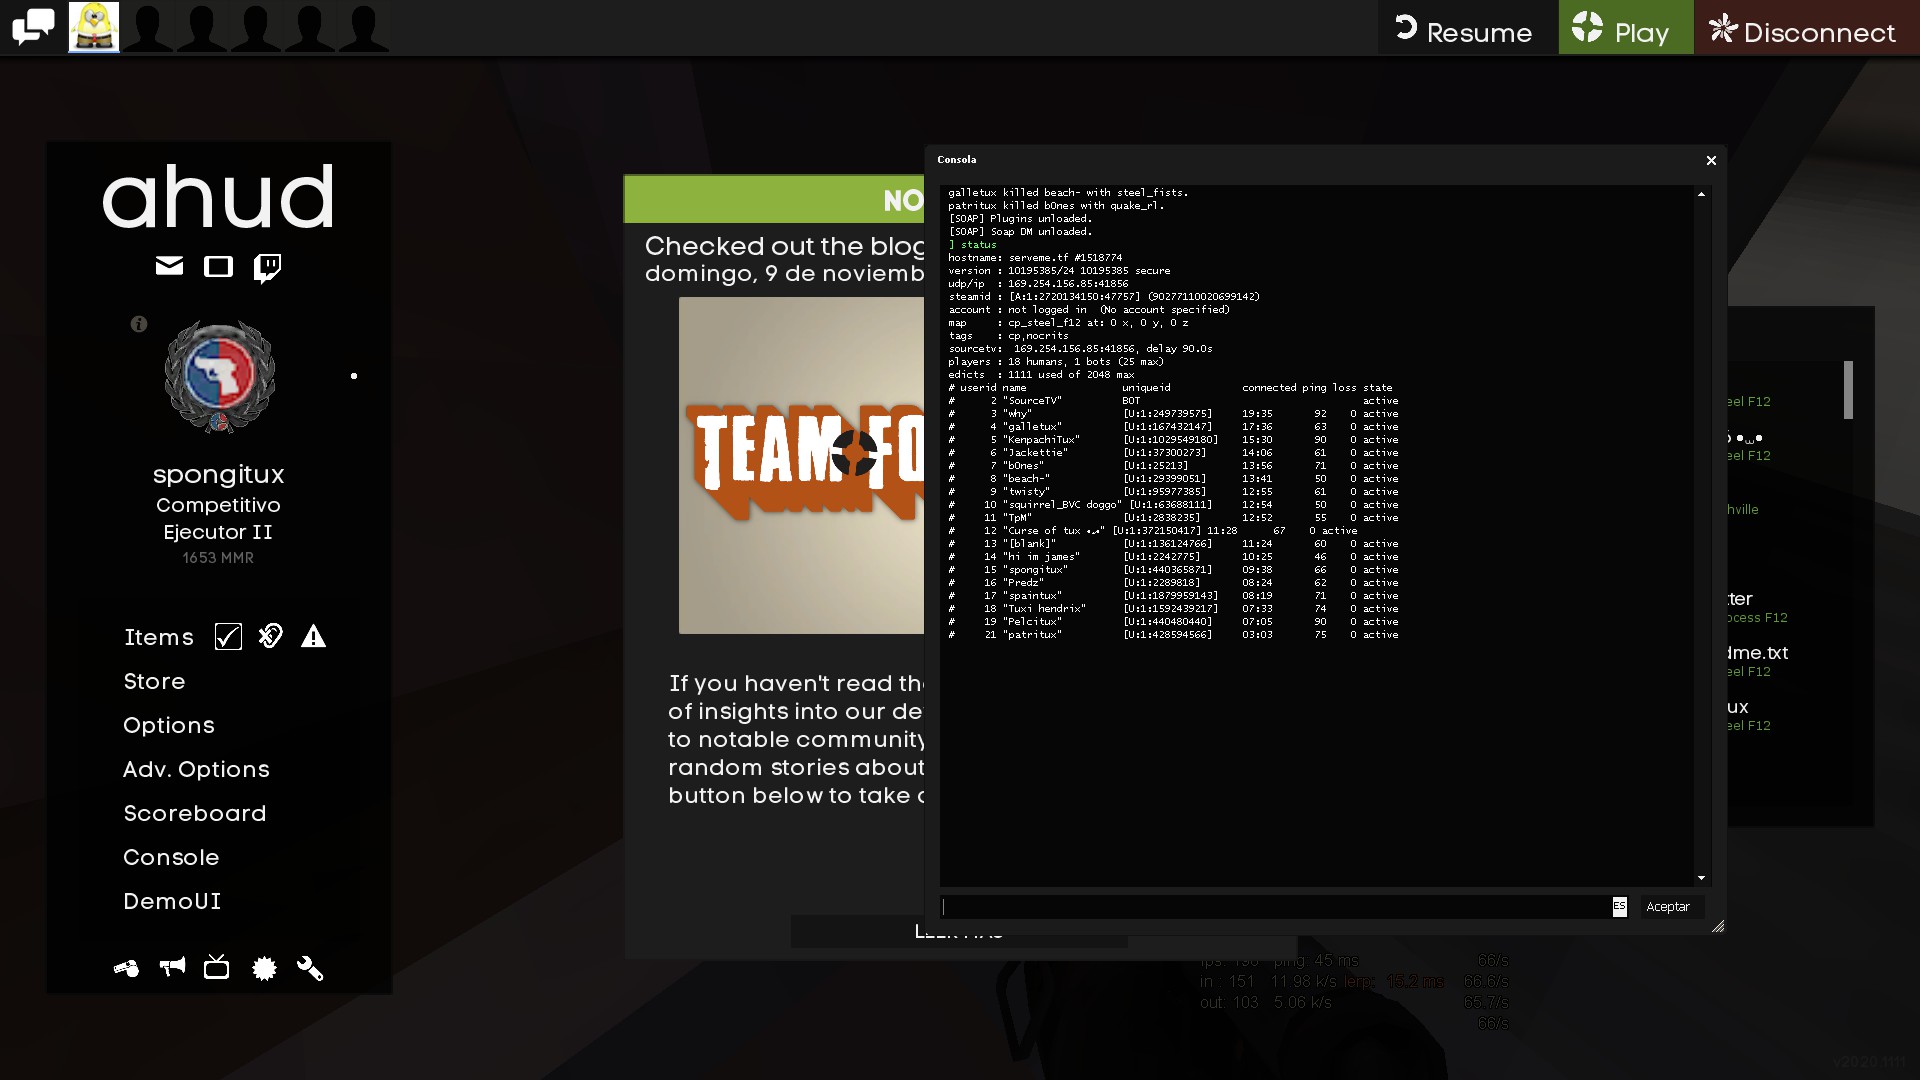Click the wrench tools icon
The image size is (1920, 1080).
(310, 968)
